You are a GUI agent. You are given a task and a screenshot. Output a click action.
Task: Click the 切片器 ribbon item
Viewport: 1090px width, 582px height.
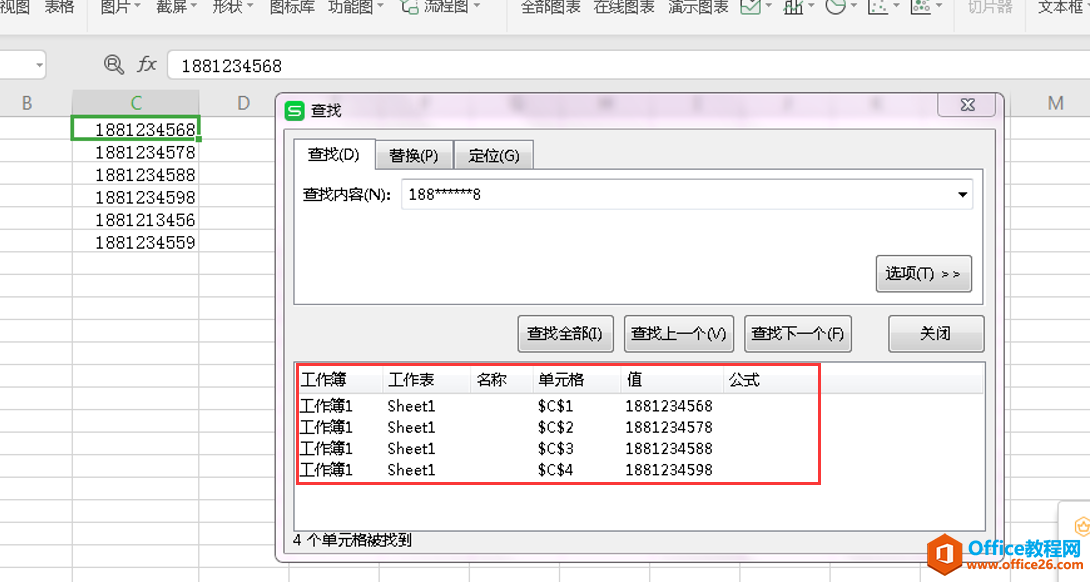990,8
